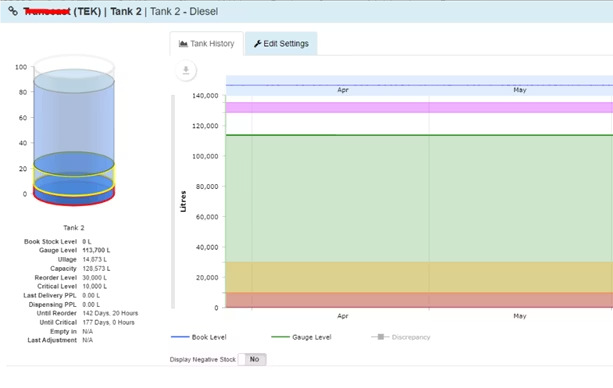Click the yellow reorder band in chart

(419, 277)
